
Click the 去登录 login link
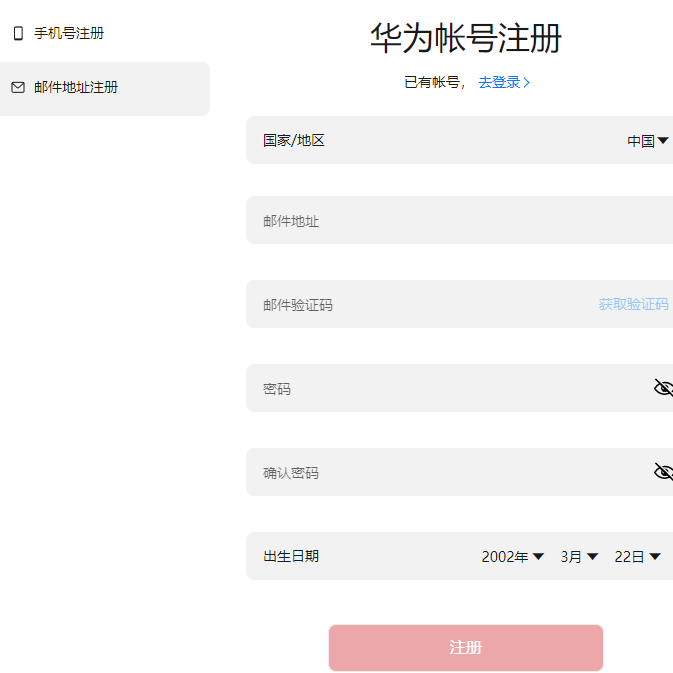(x=499, y=83)
